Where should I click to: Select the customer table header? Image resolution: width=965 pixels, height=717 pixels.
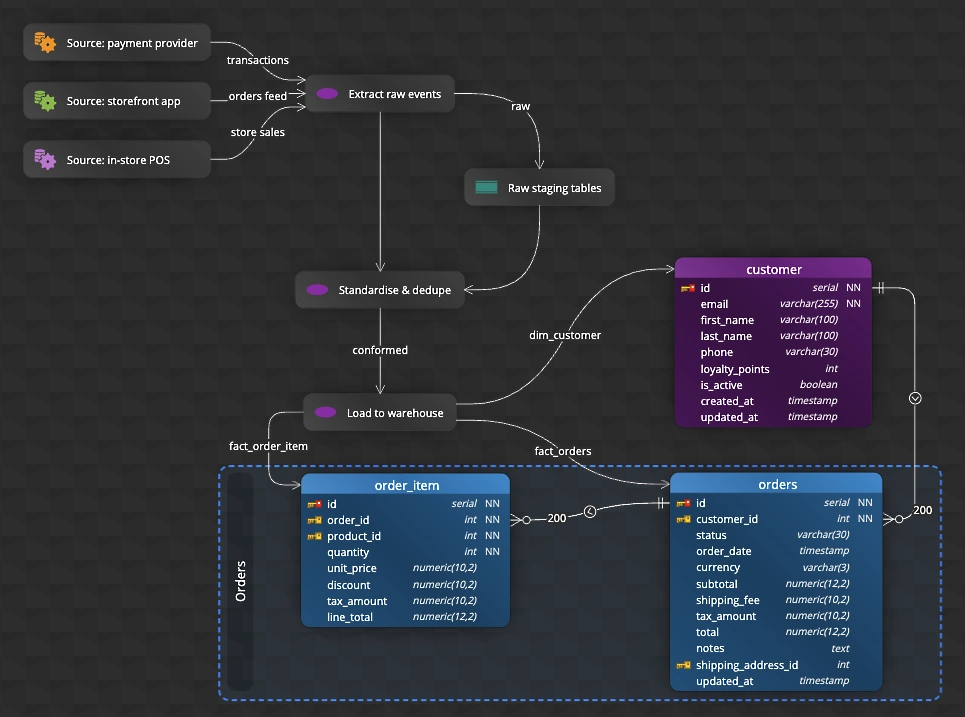point(773,269)
